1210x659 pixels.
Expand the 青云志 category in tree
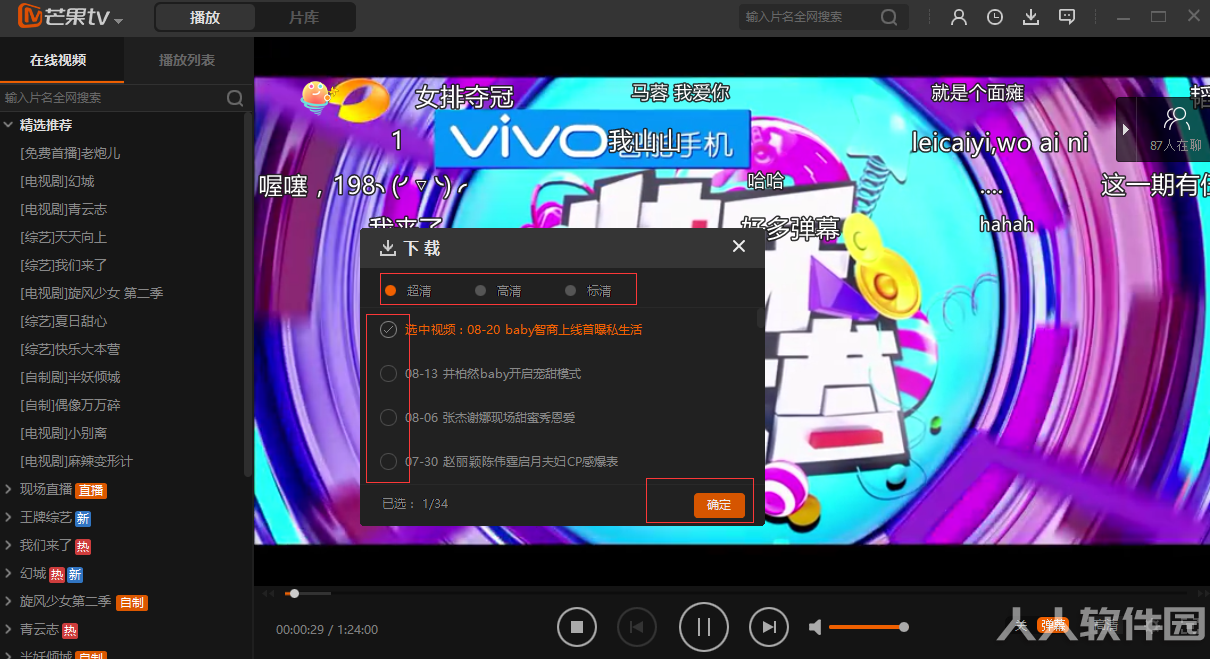tap(9, 630)
